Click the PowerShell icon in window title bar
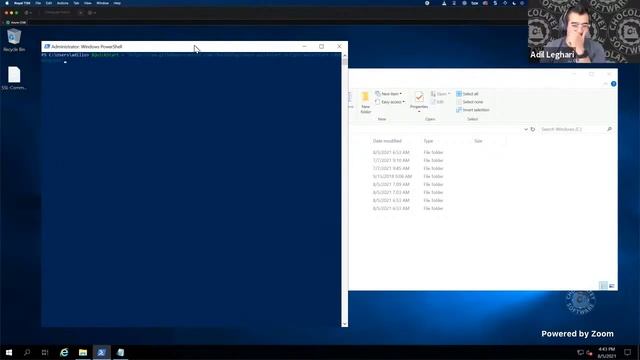640x360 pixels. click(47, 47)
